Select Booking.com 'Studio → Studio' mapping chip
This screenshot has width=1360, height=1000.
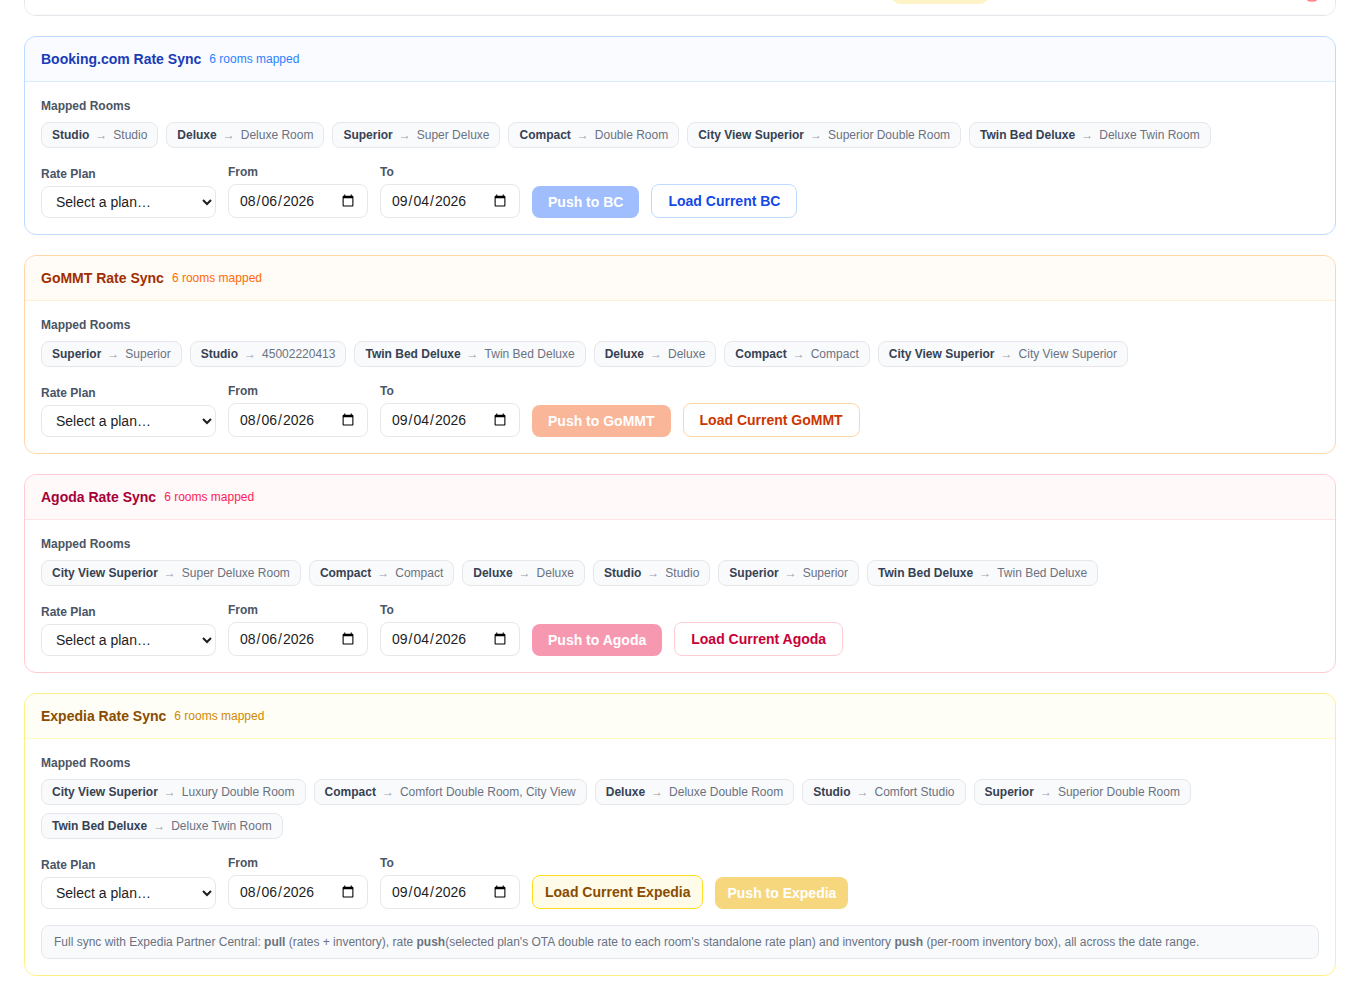pos(99,135)
